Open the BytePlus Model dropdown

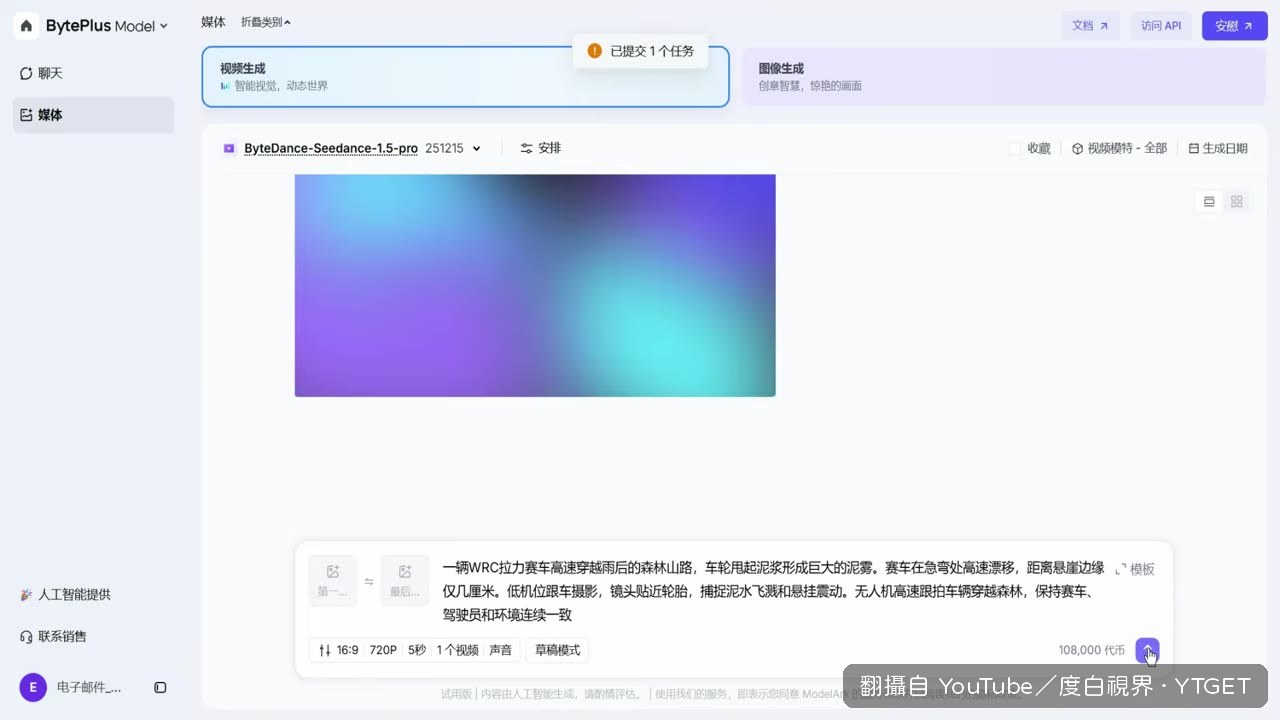(x=107, y=26)
